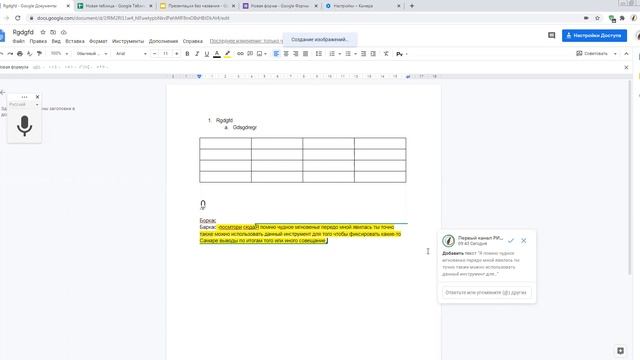Insert a link from the toolbar
640x360 pixels.
[x=240, y=54]
